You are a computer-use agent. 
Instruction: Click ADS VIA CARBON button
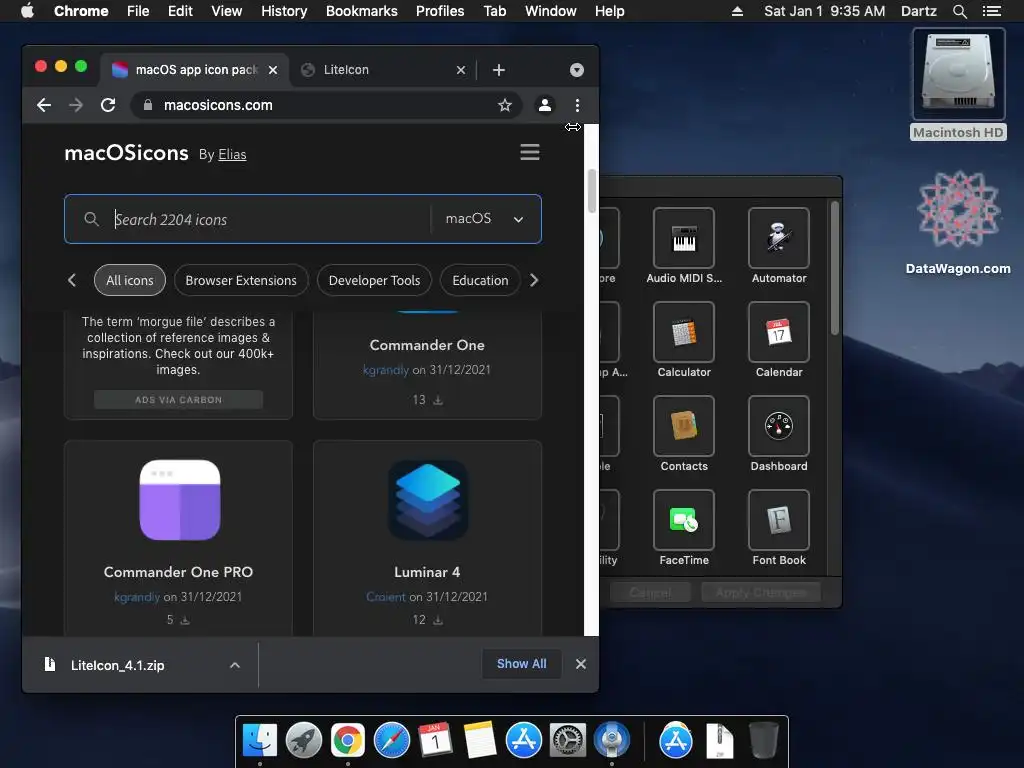tap(178, 400)
